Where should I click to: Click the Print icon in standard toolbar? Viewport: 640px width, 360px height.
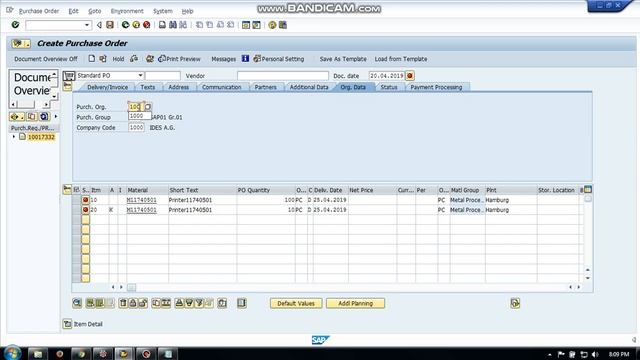[162, 25]
